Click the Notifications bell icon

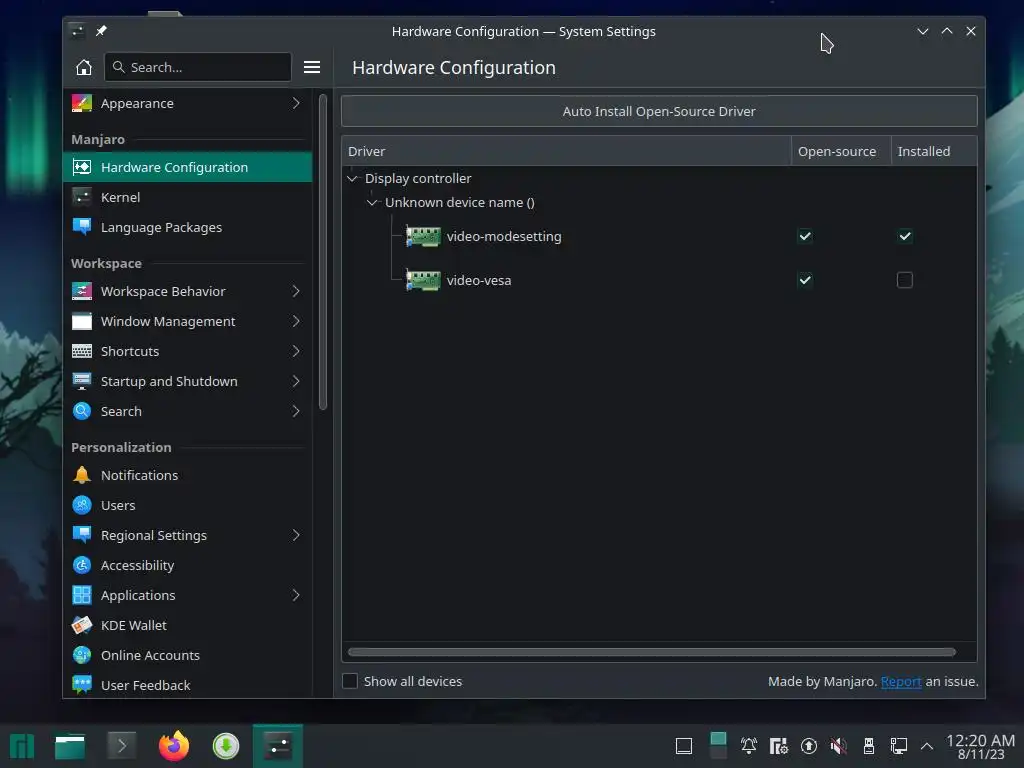pyautogui.click(x=82, y=475)
